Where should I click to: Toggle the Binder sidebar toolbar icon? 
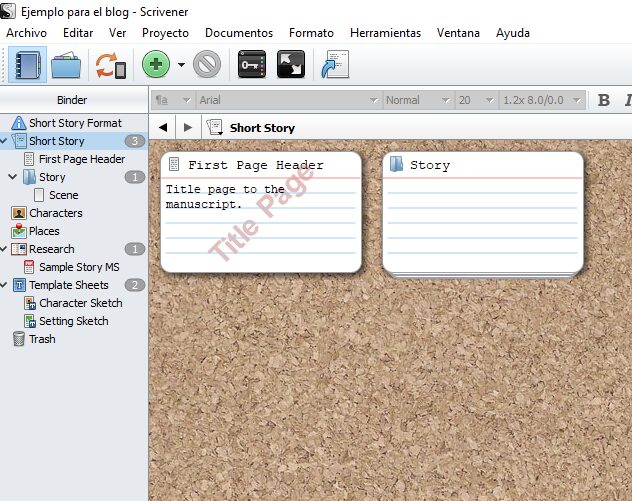pos(27,64)
